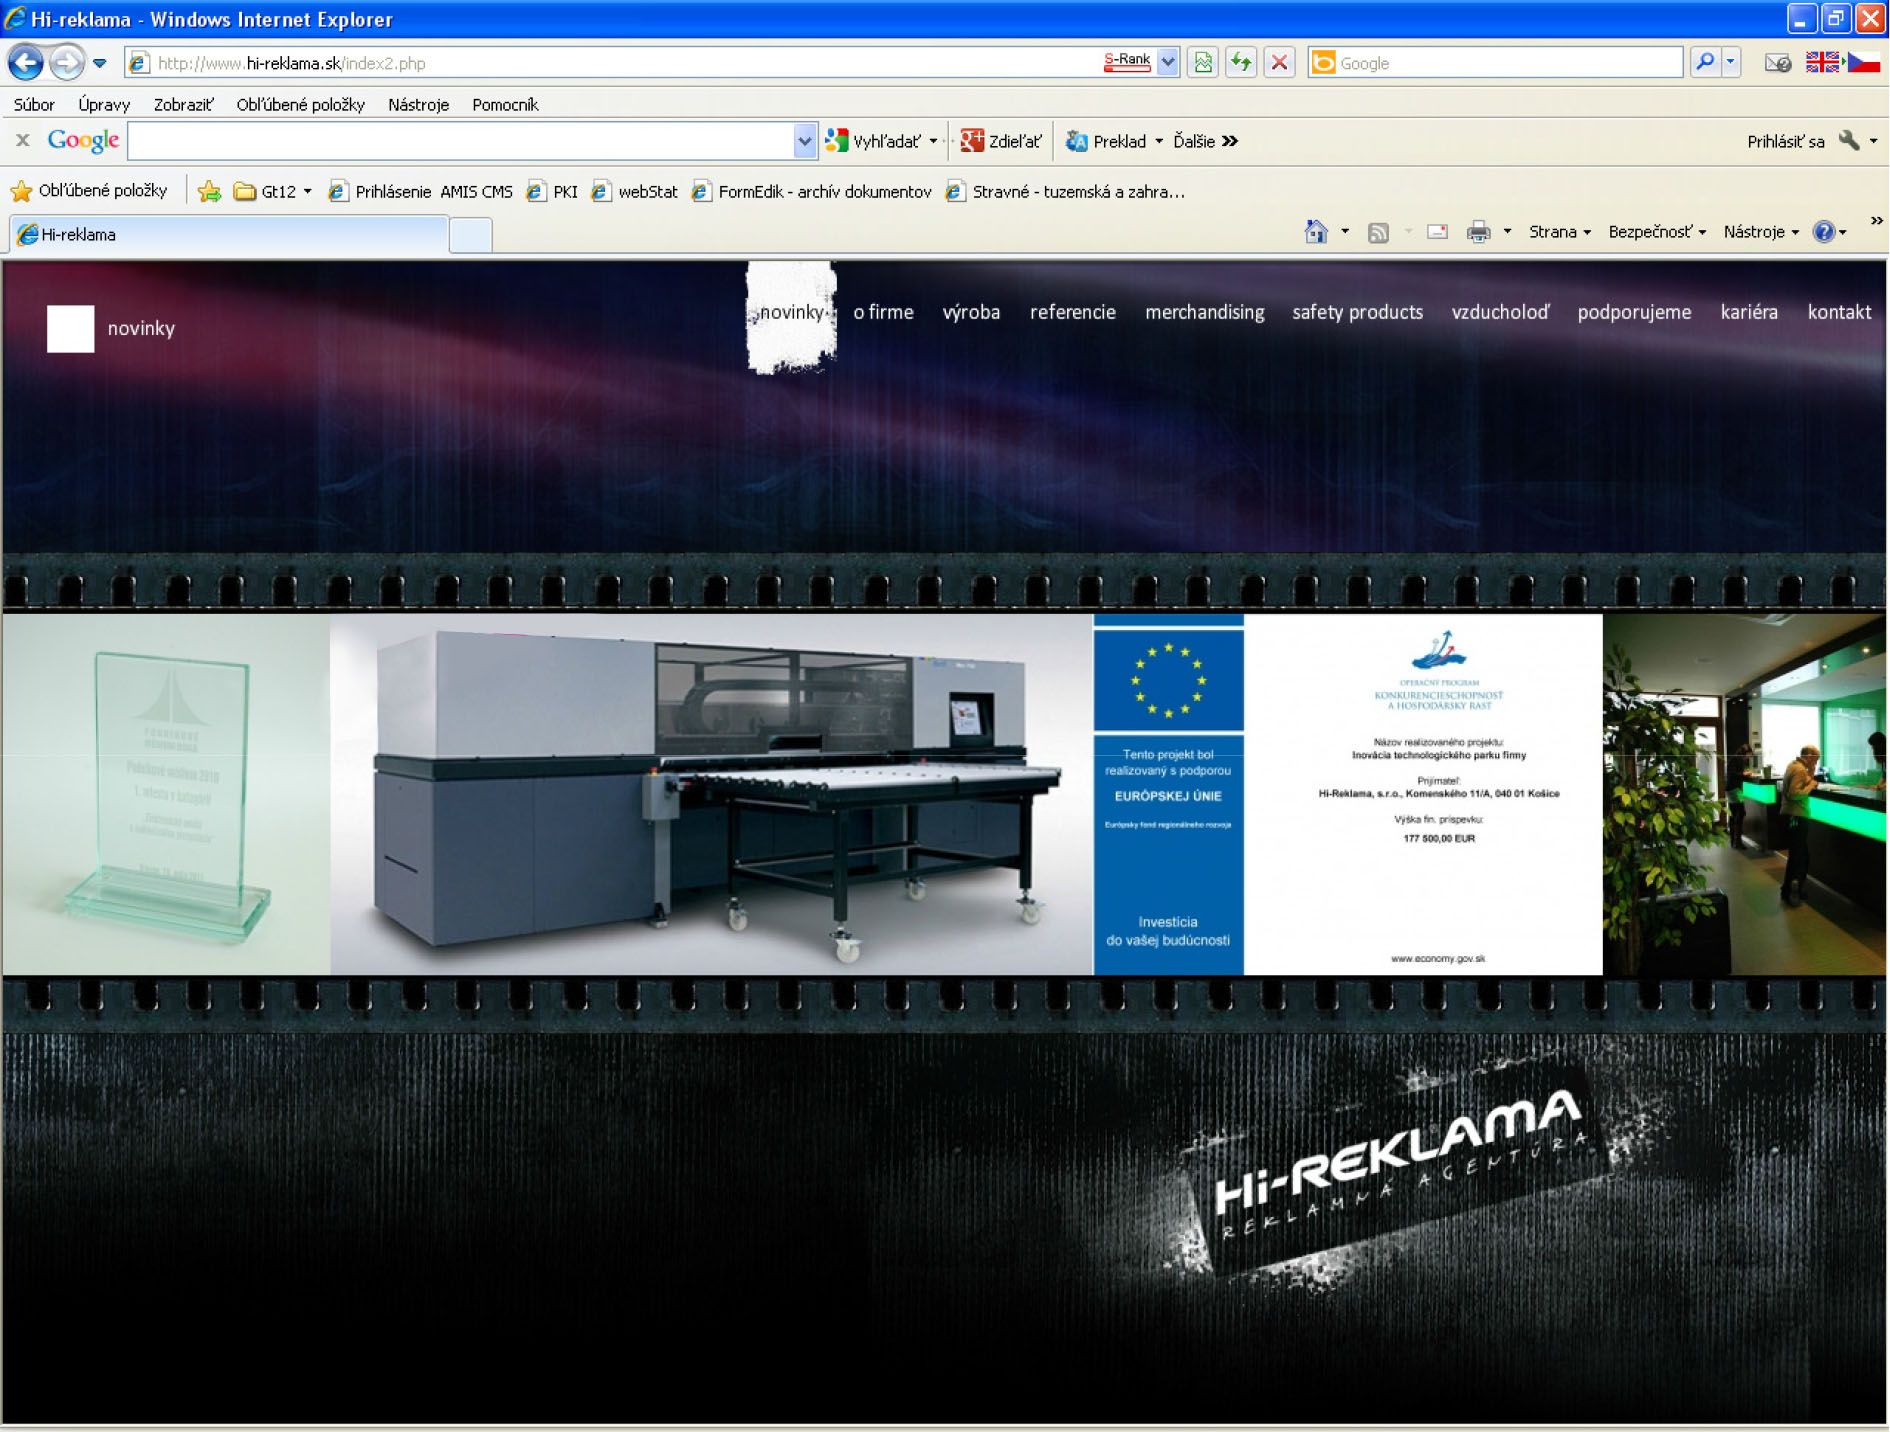Click the white square beside novinky heading
The image size is (1890, 1432).
70,329
